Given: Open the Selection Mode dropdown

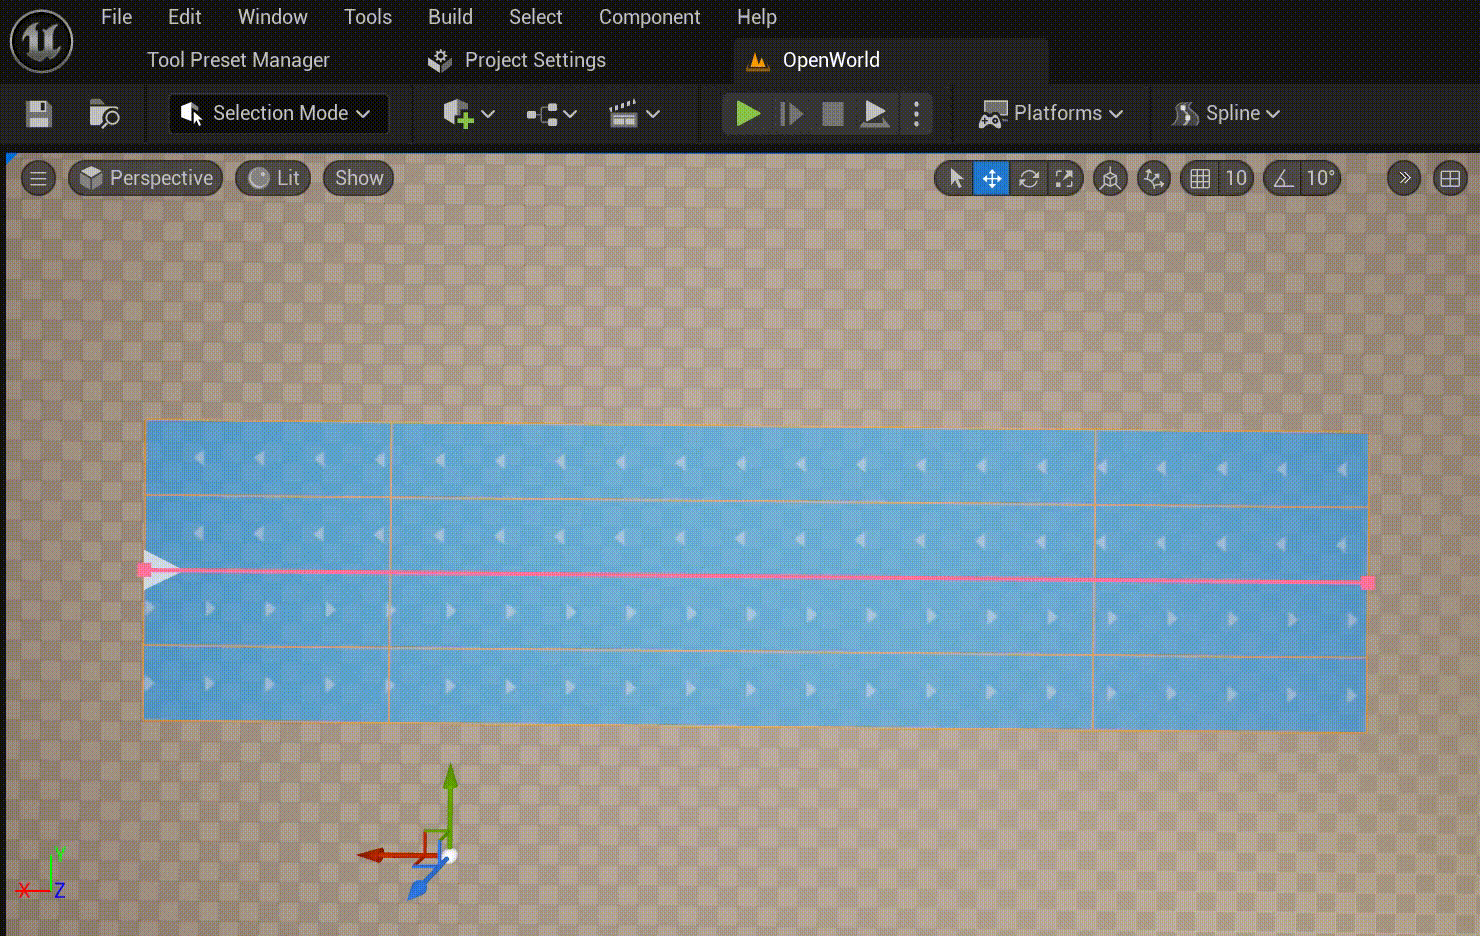Looking at the screenshot, I should pos(278,113).
